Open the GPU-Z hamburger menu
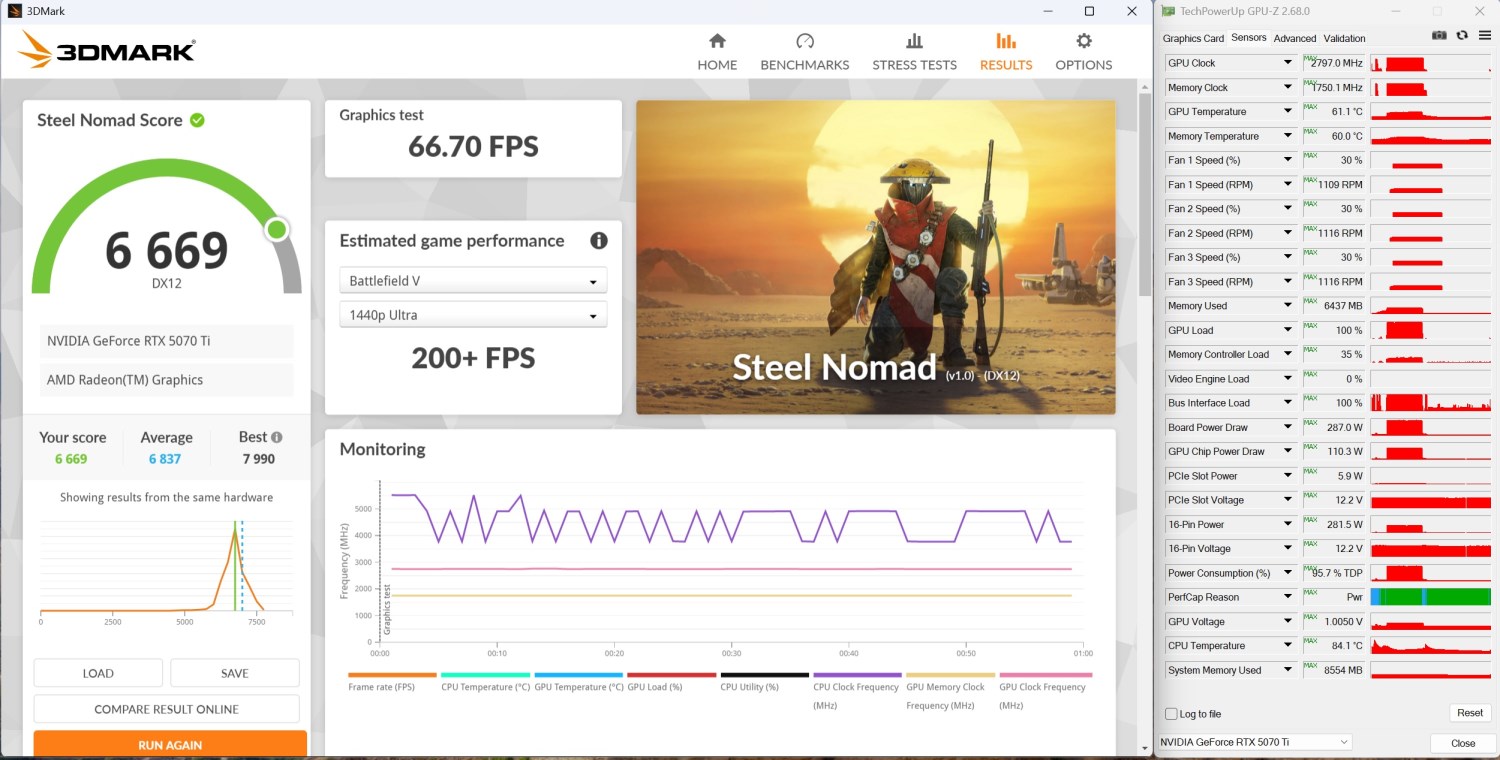This screenshot has width=1500, height=760. click(x=1484, y=36)
